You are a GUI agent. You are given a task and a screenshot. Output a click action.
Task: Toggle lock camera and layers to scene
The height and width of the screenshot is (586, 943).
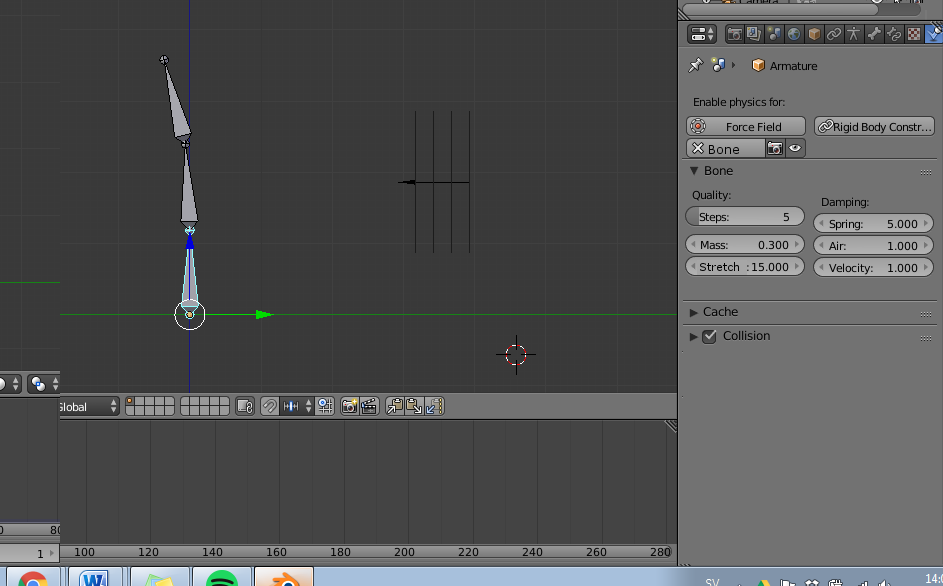click(x=245, y=407)
